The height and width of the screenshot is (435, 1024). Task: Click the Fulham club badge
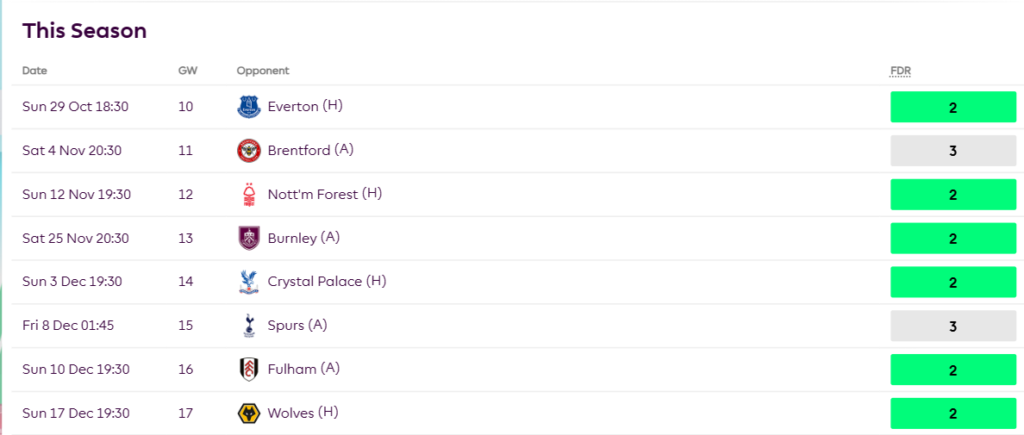(249, 370)
